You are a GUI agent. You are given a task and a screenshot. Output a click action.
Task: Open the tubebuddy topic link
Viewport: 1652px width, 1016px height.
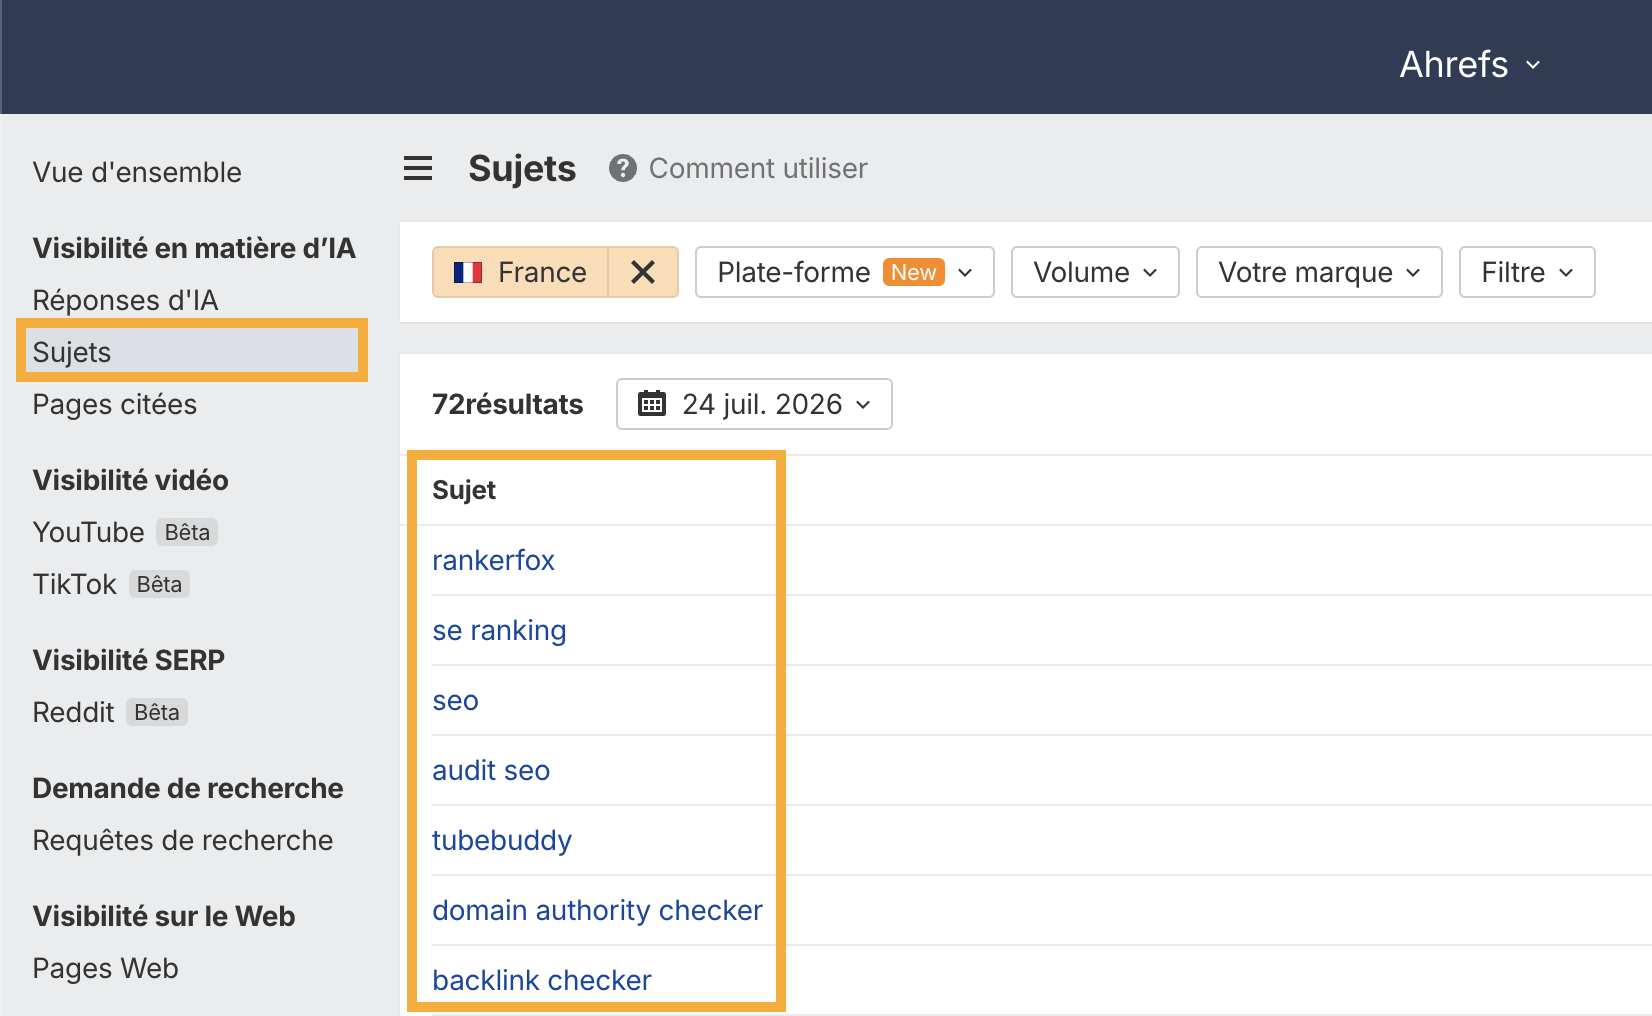click(x=502, y=841)
